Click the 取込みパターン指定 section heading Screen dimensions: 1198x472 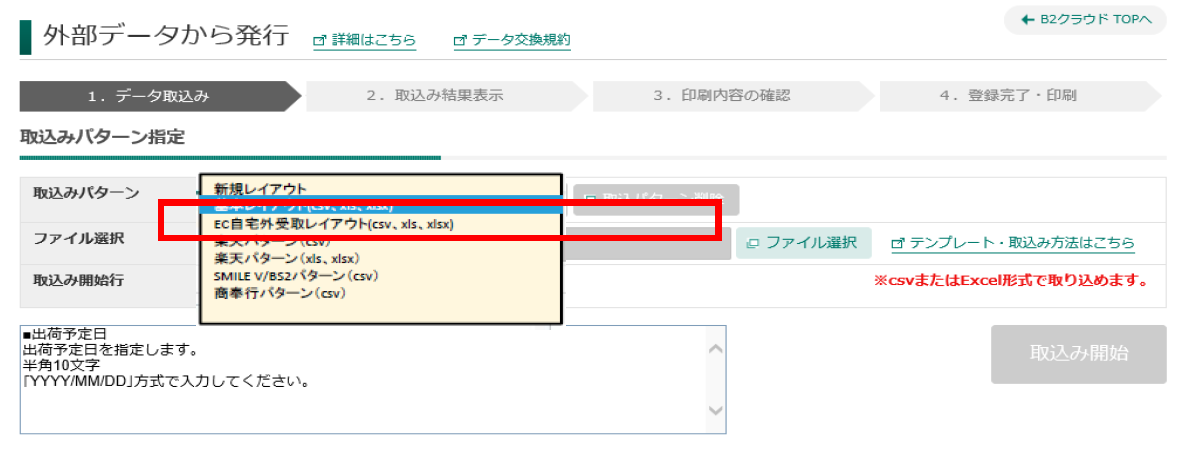click(102, 137)
